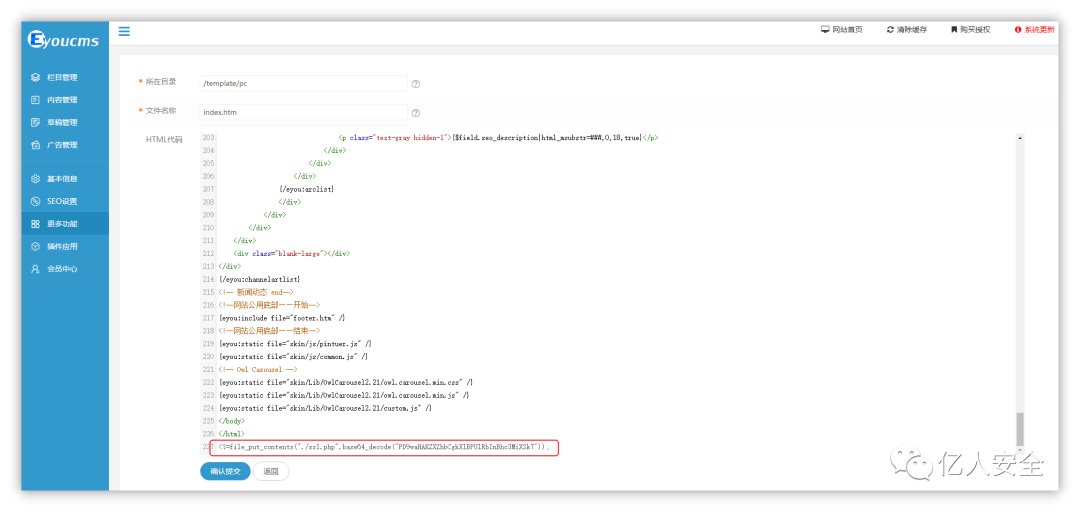Click the help icon next to 所在目录

pyautogui.click(x=415, y=84)
